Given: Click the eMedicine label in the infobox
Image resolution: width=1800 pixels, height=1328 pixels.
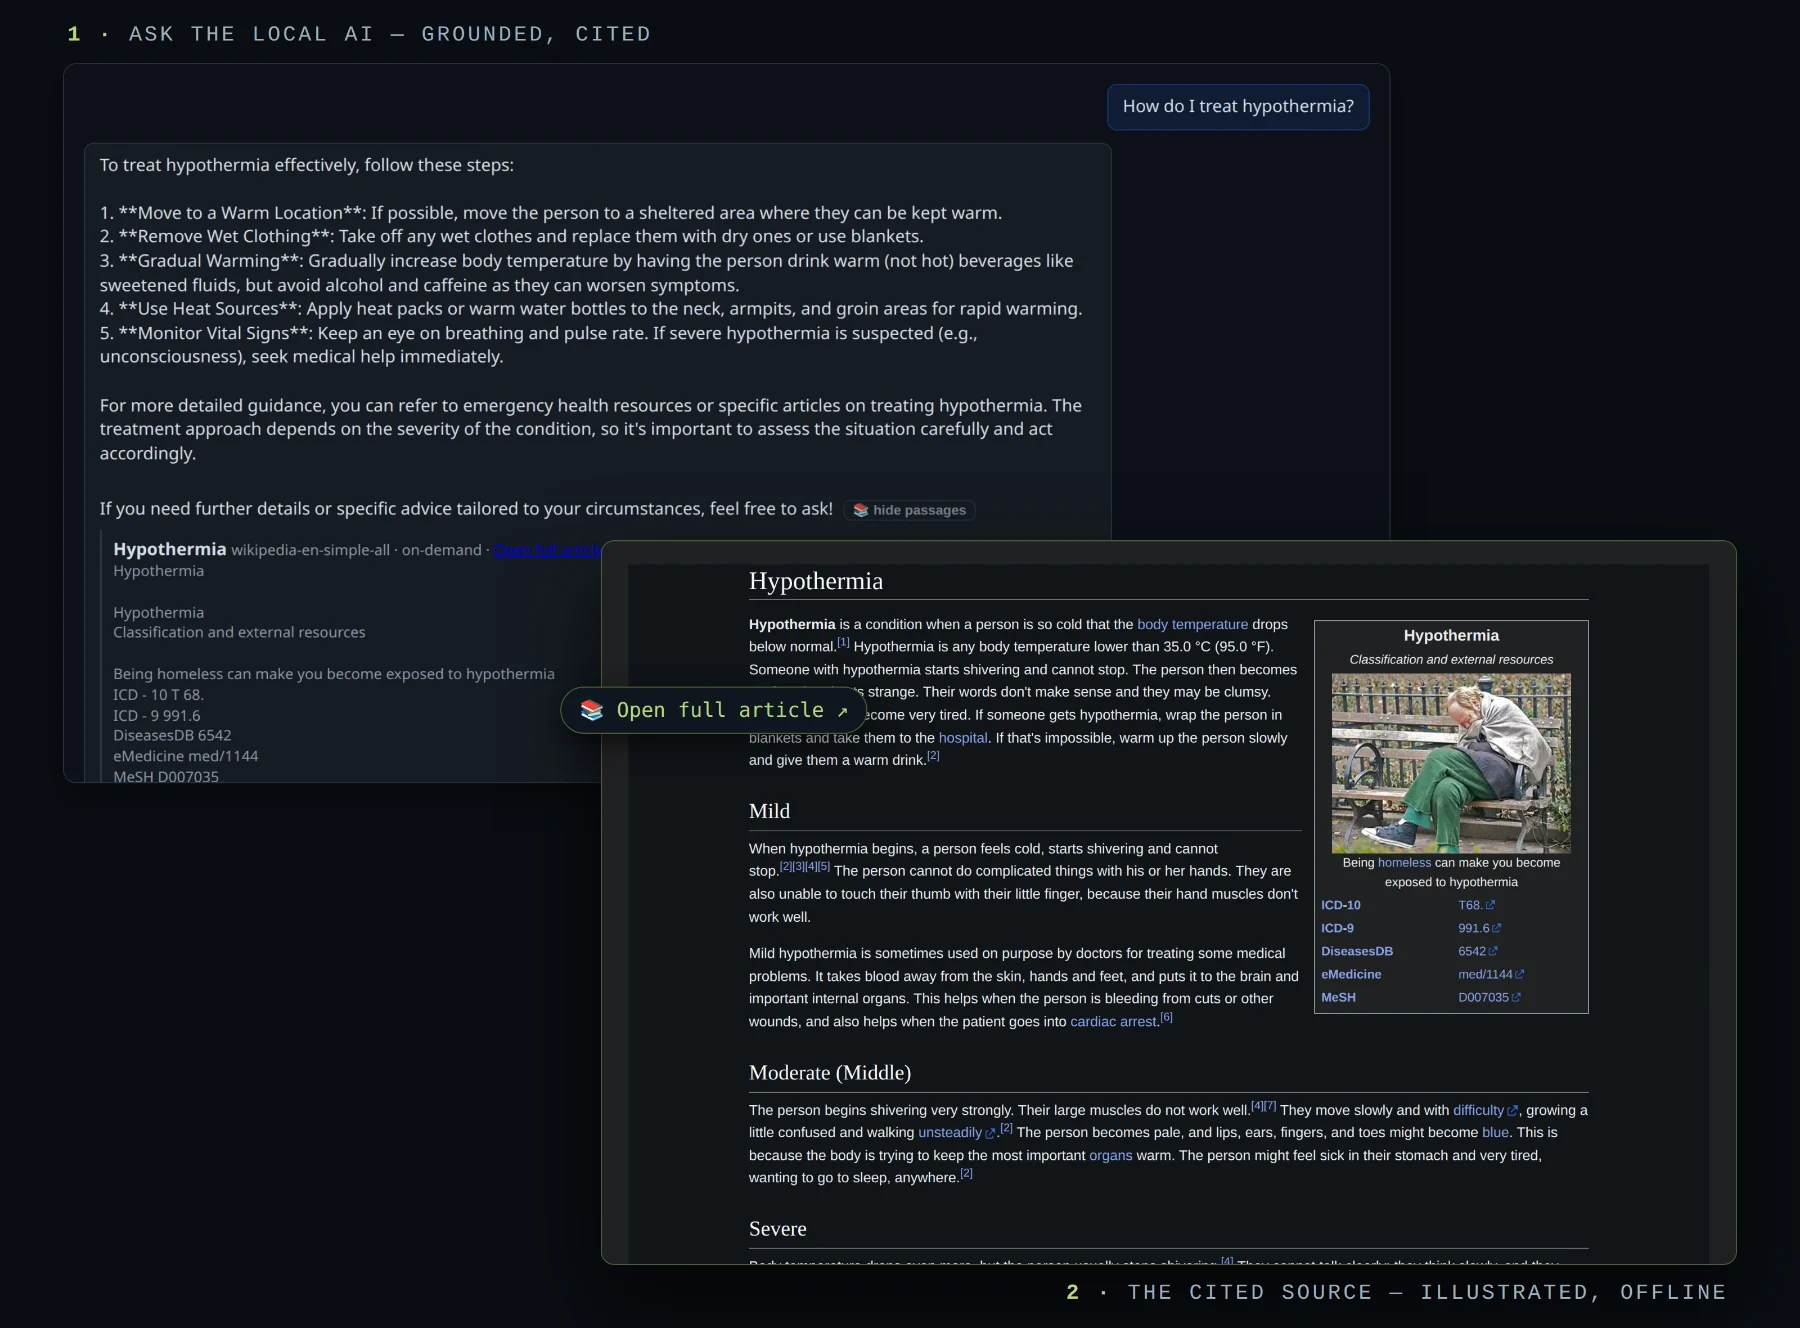Looking at the screenshot, I should [1351, 975].
